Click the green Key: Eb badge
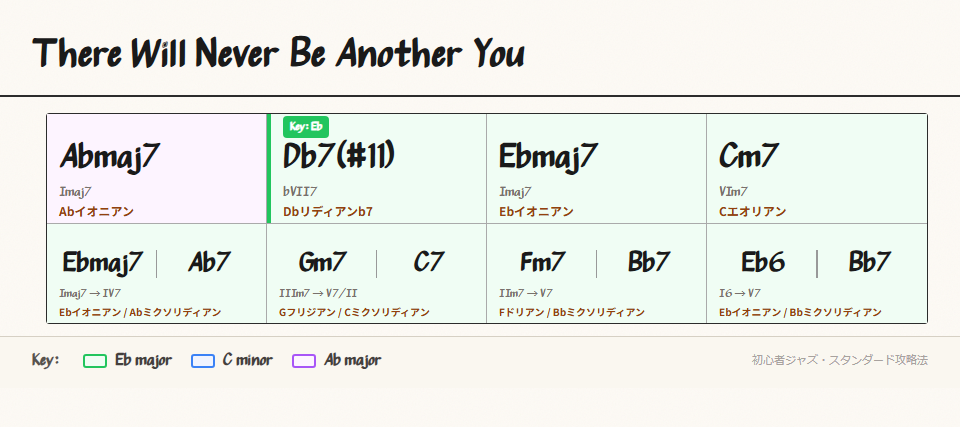Viewport: 960px width, 427px height. click(x=306, y=127)
